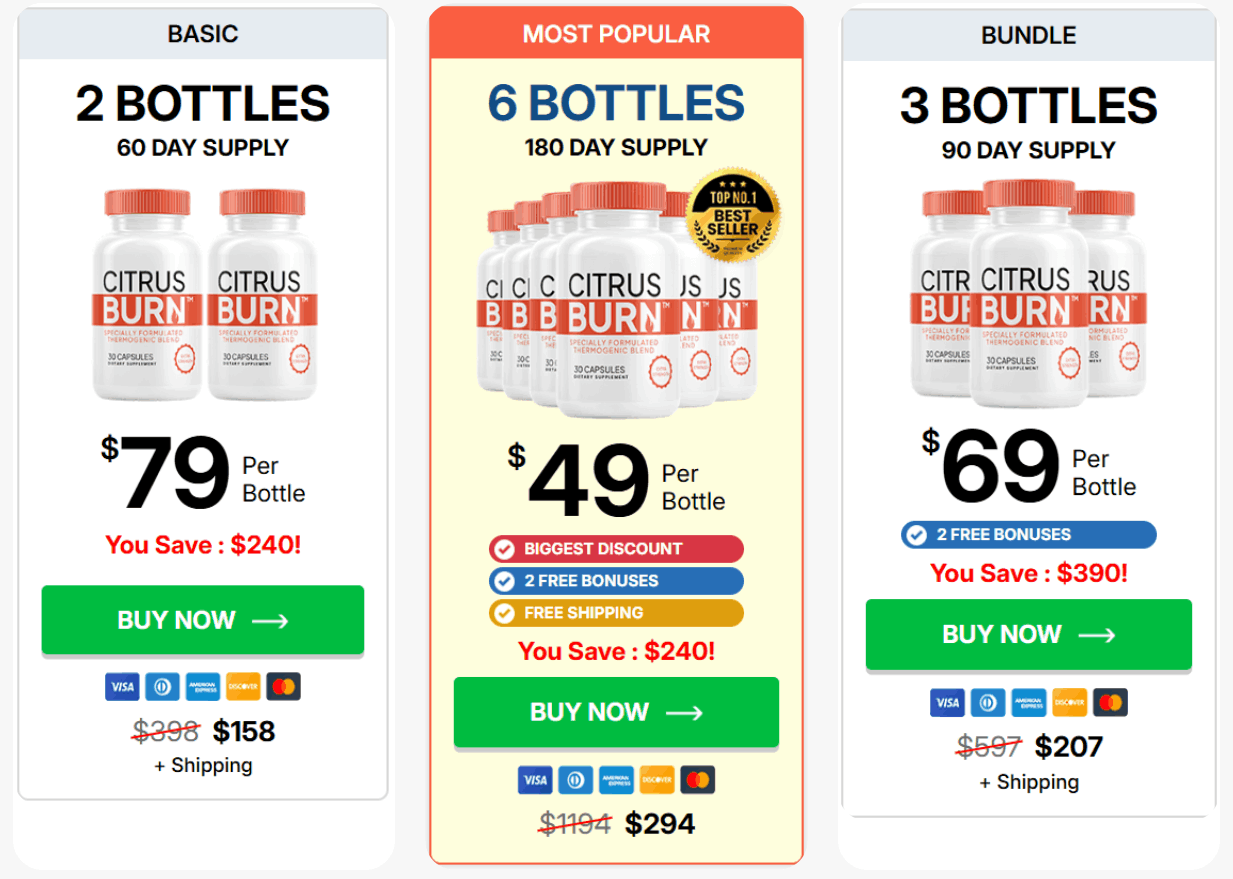Click Visa icon under Bundle plan
This screenshot has width=1233, height=879.
coord(947,702)
